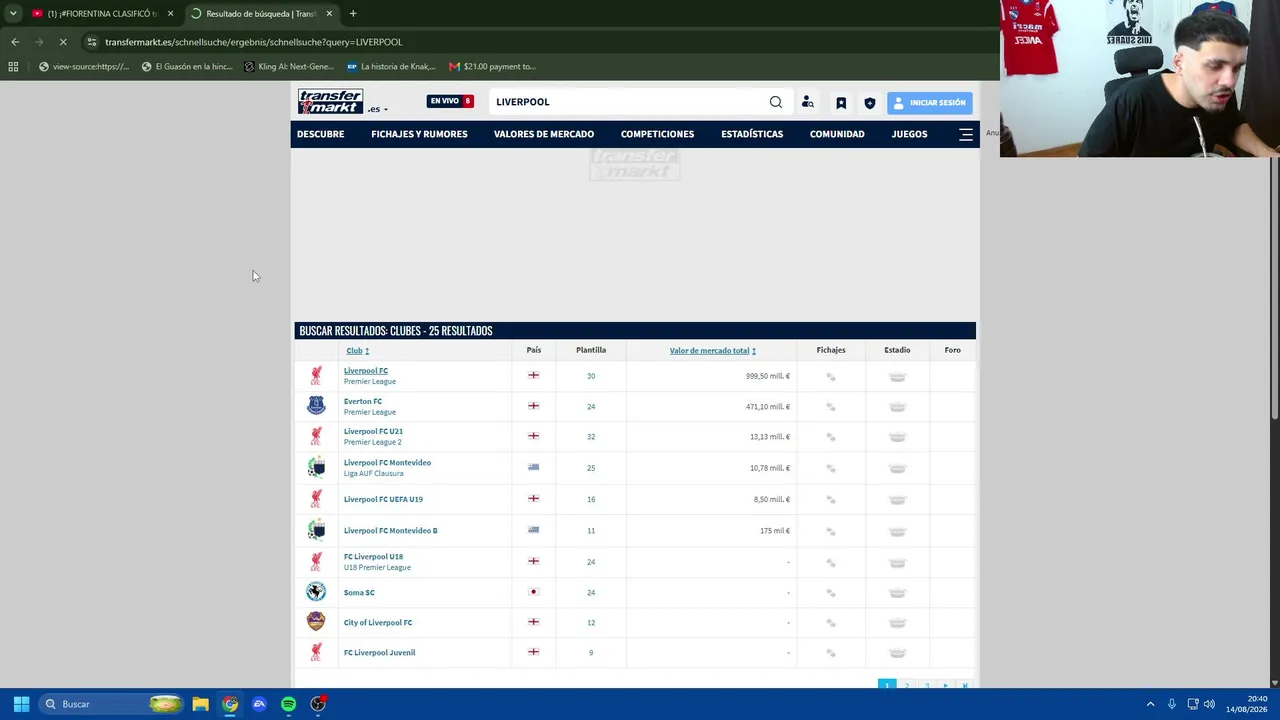The image size is (1280, 720).
Task: Stop loading the page
Action: tap(63, 42)
